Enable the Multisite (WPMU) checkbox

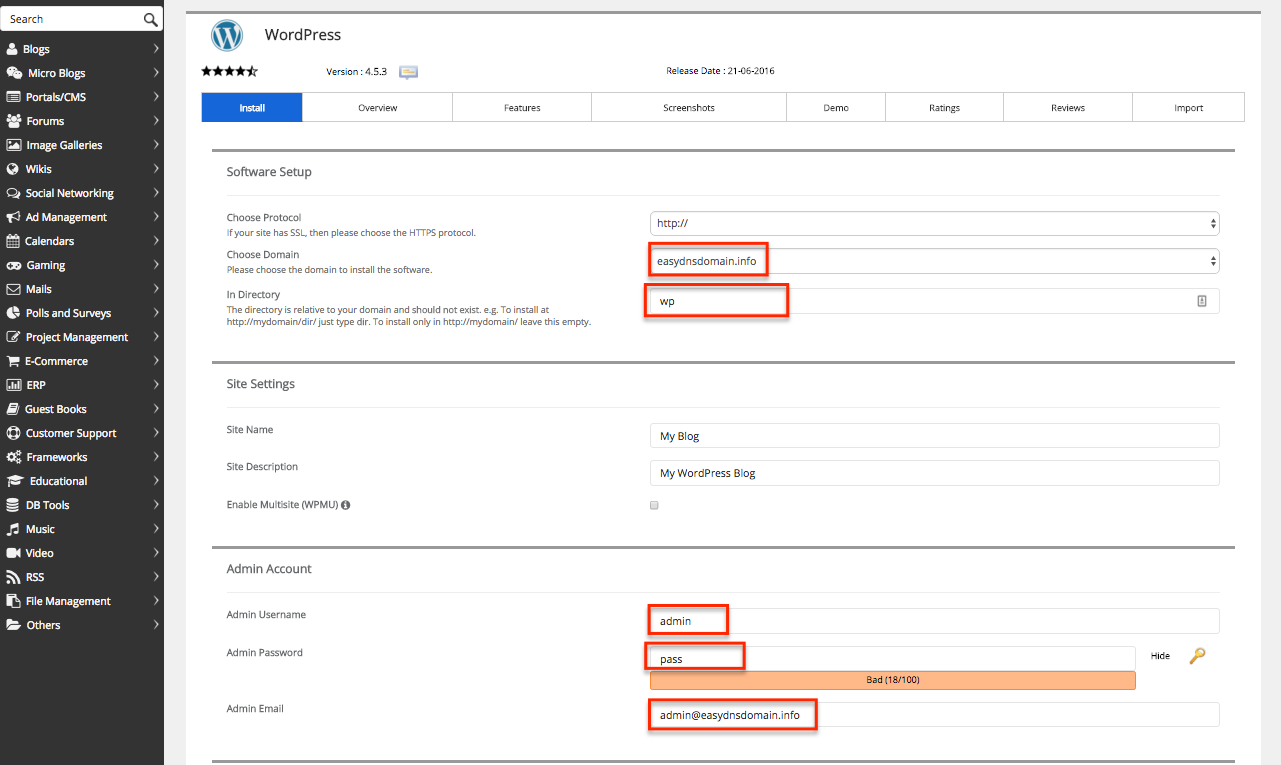point(654,505)
